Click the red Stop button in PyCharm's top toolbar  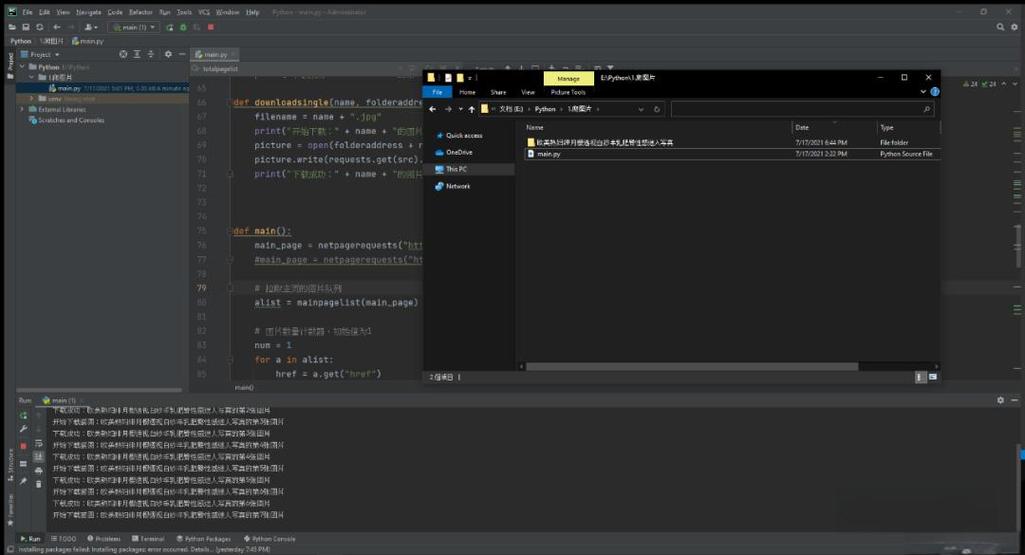pyautogui.click(x=210, y=27)
